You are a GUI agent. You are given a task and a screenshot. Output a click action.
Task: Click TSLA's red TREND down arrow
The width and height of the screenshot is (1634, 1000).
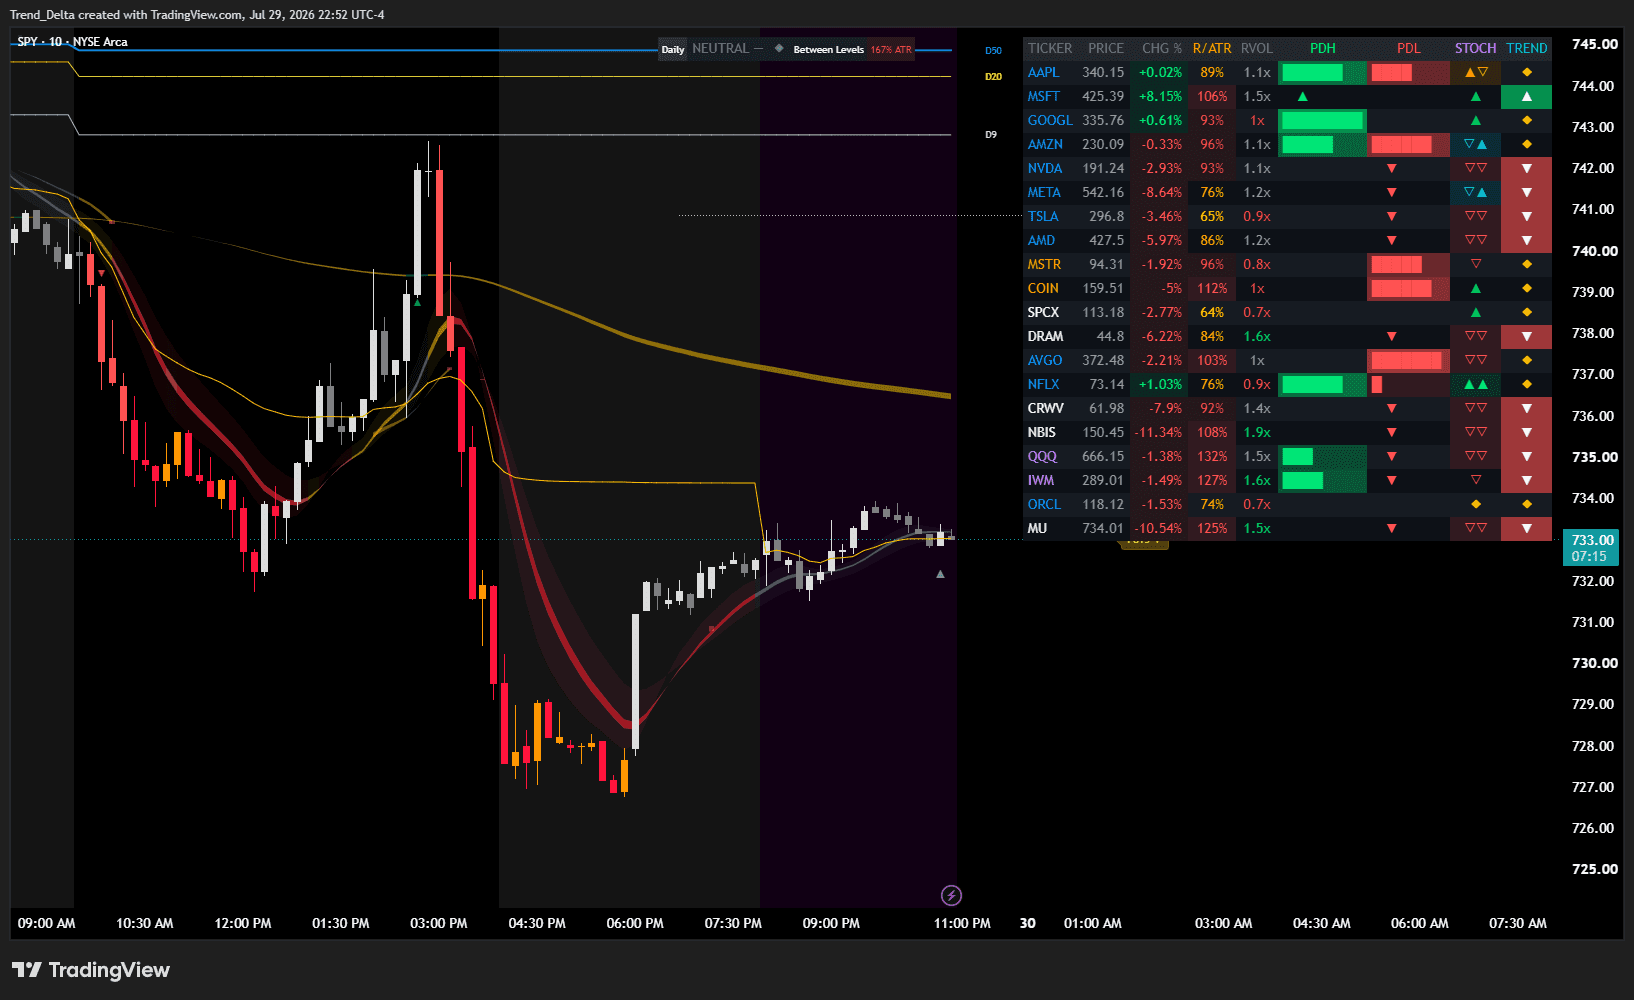[1526, 217]
